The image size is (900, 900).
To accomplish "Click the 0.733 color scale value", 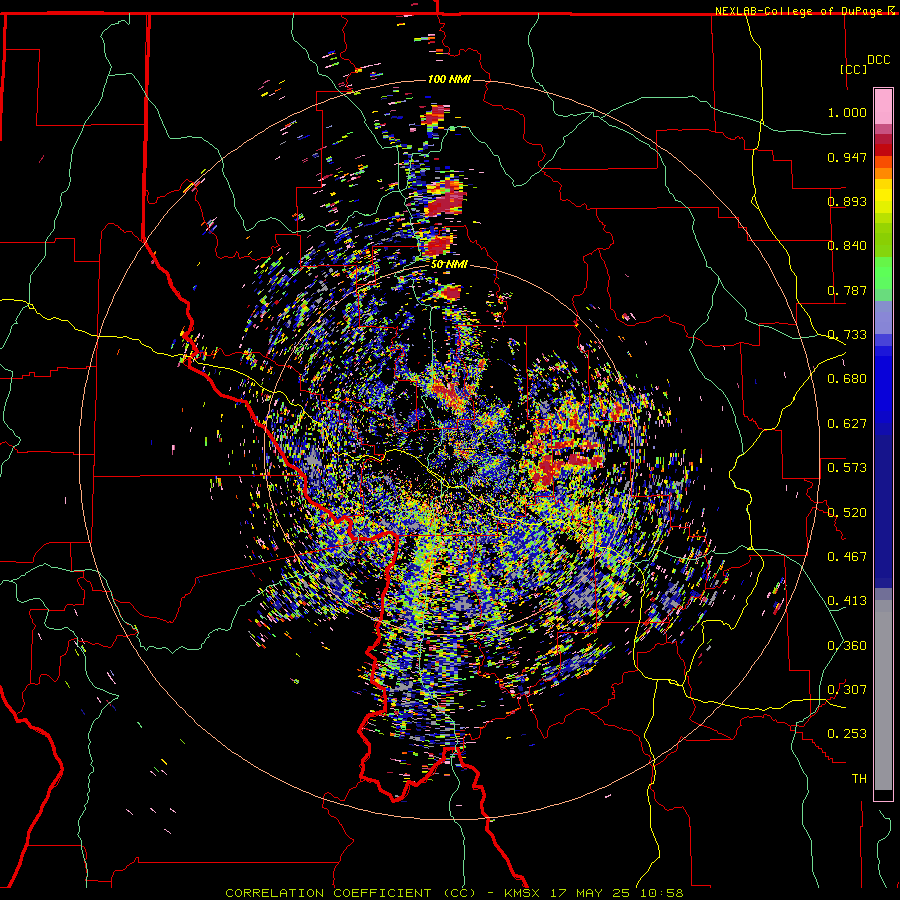I will [x=847, y=335].
